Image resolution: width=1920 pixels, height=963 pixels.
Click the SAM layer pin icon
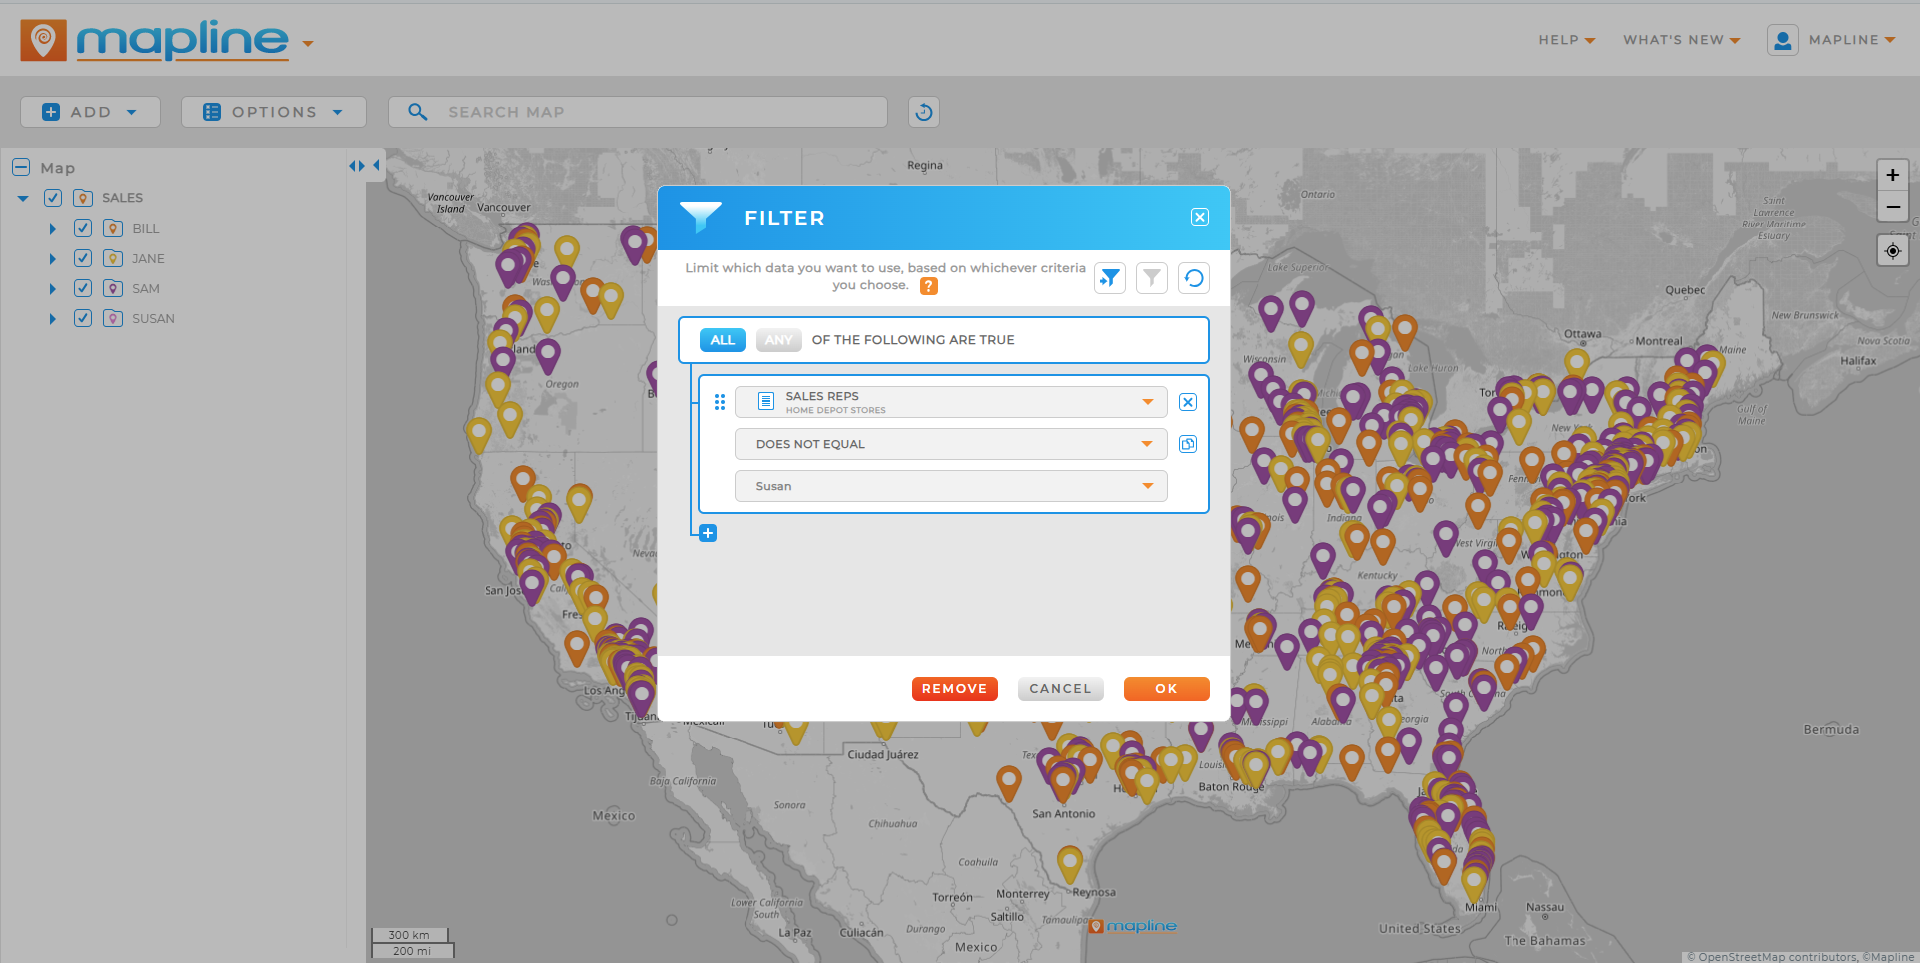pyautogui.click(x=113, y=288)
